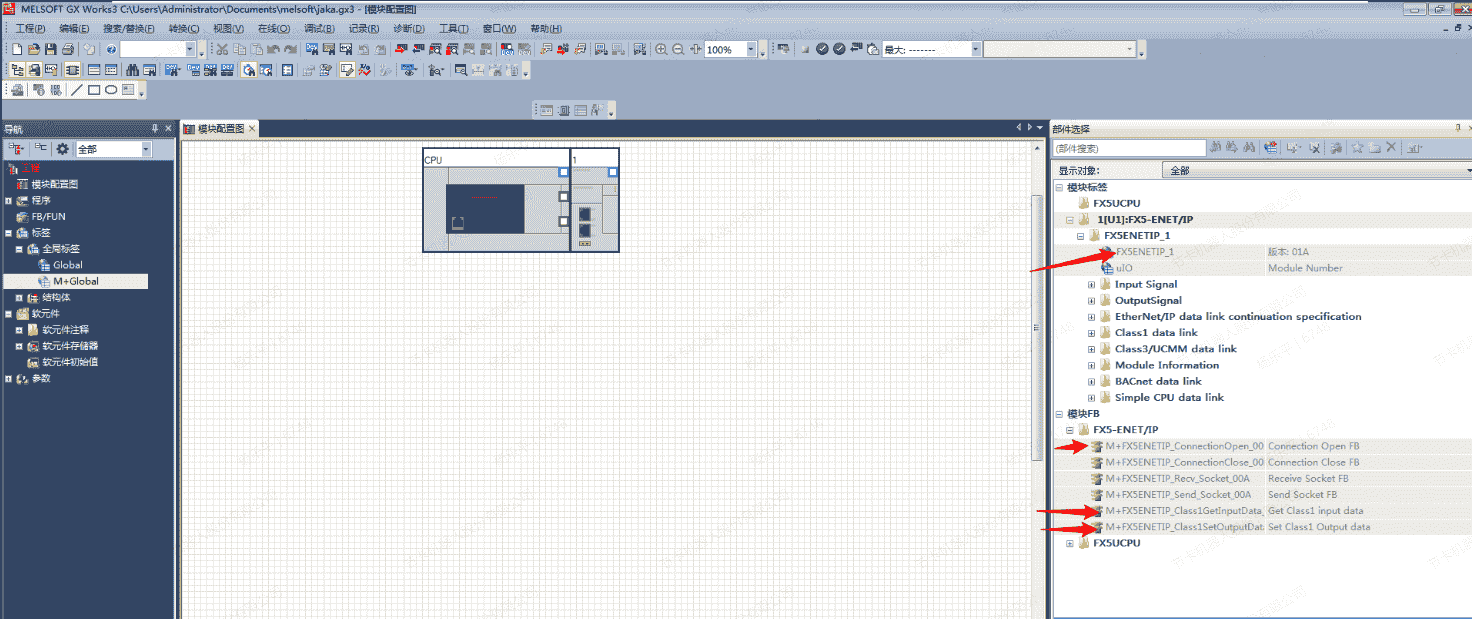Viewport: 1472px width, 619px height.
Task: Select Global label in navigation tree
Action: click(x=68, y=265)
